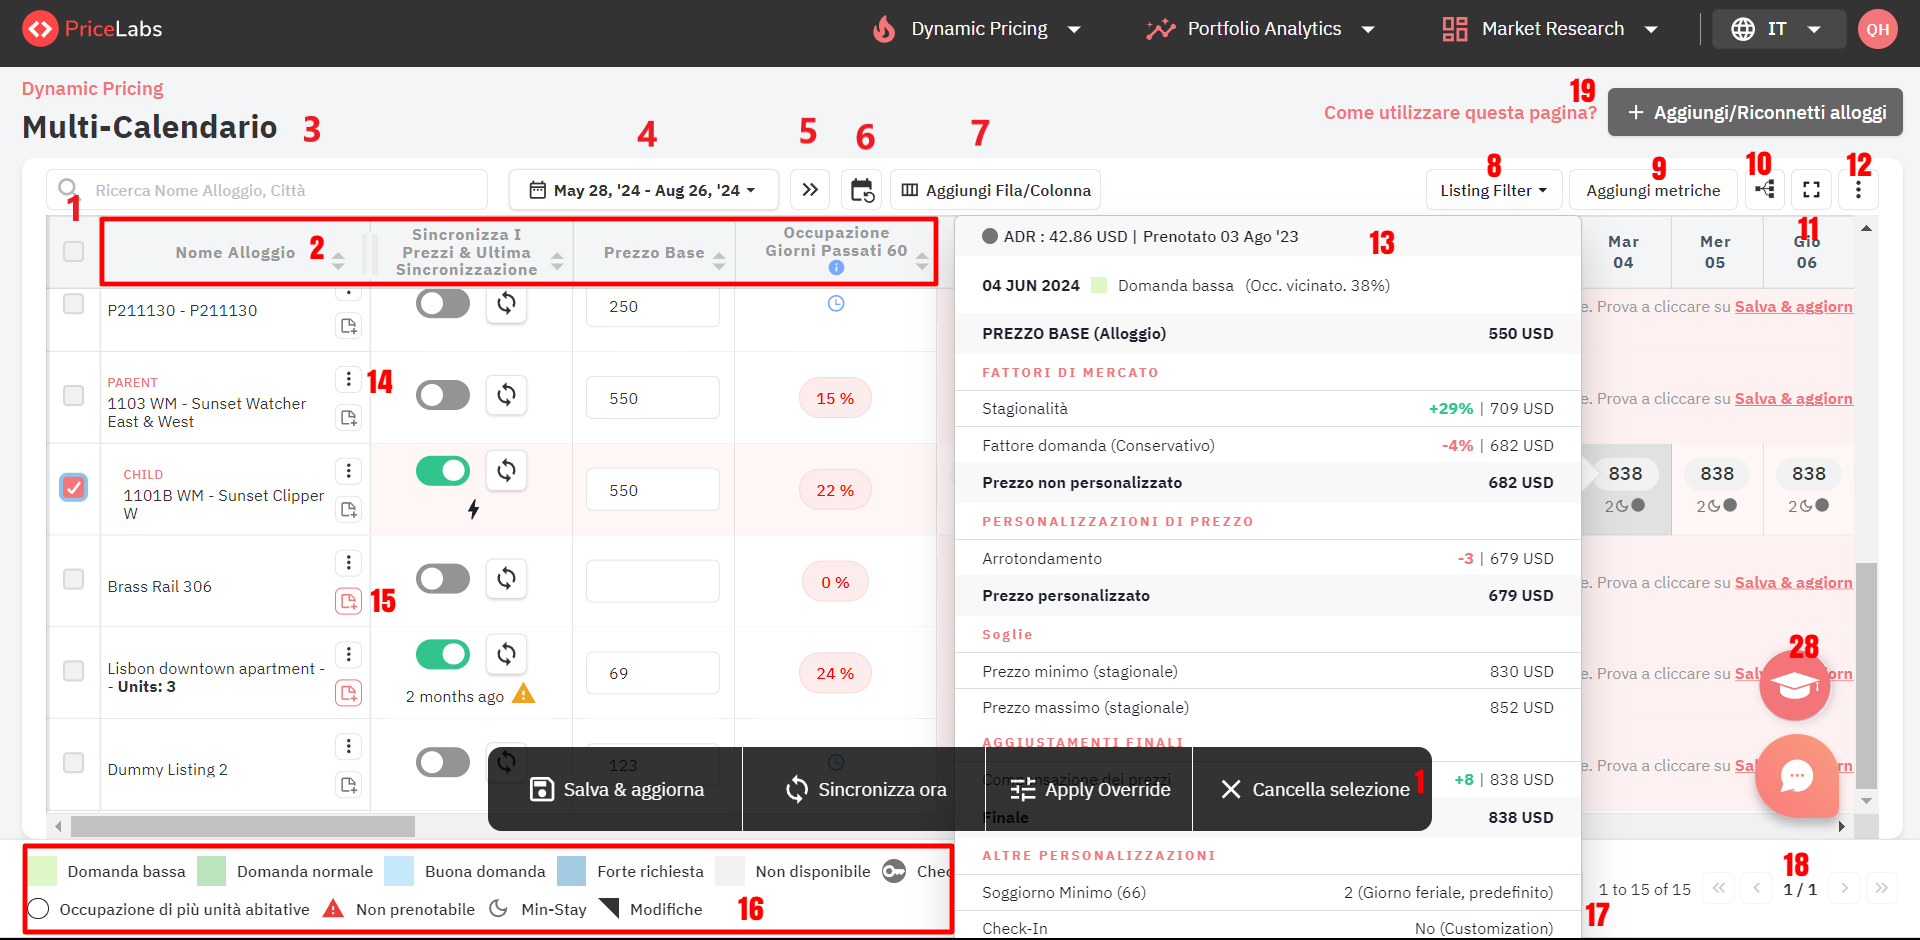Screen dimensions: 1920x940
Task: Open the chat support bubble icon
Action: click(1796, 776)
